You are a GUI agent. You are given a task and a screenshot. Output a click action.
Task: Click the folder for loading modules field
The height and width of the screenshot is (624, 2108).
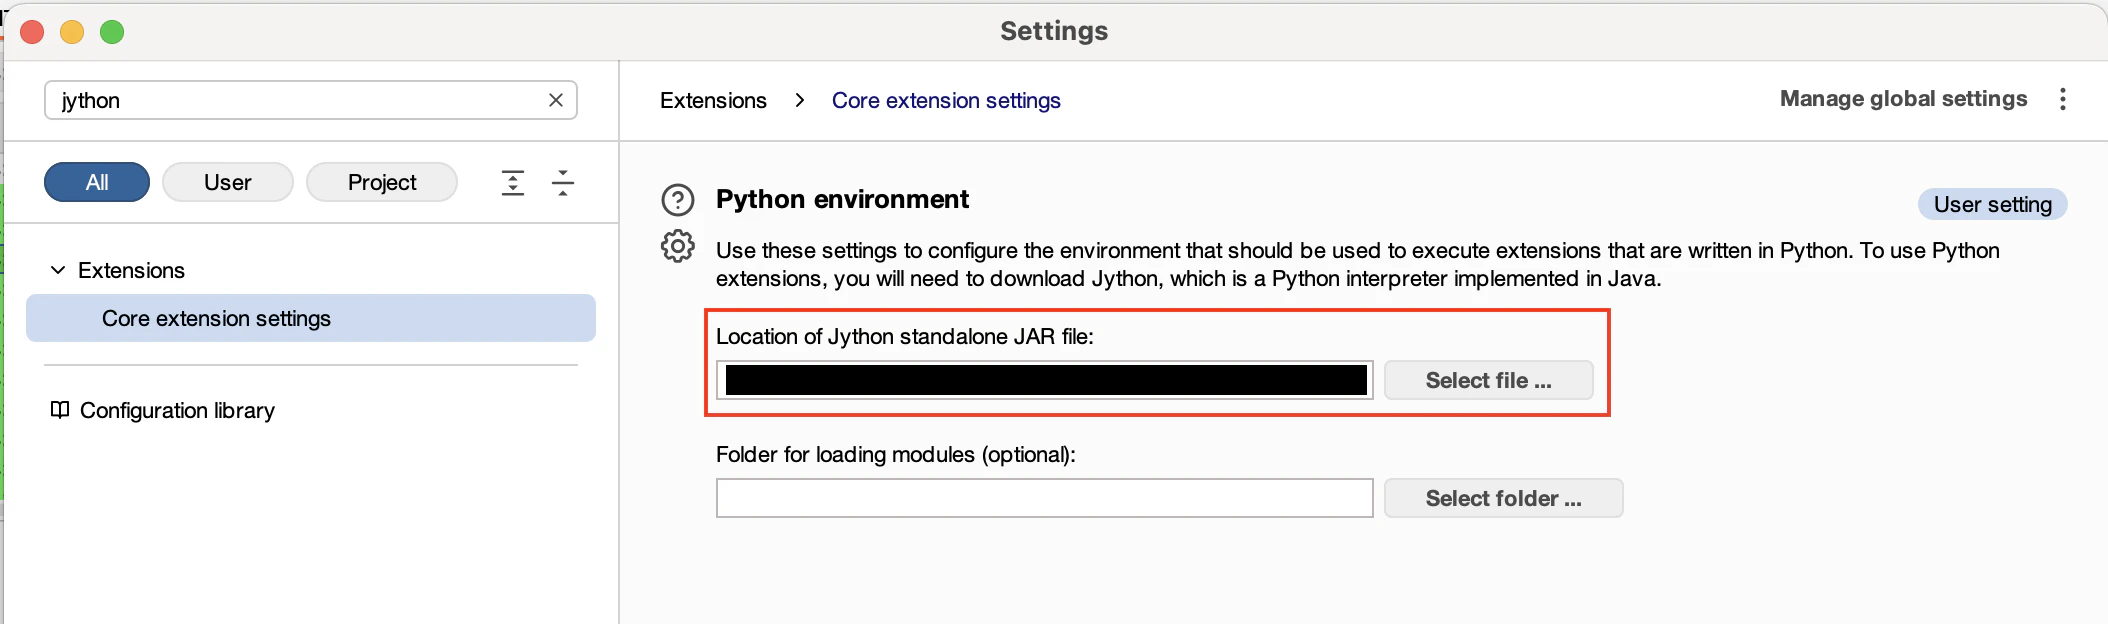click(1045, 498)
